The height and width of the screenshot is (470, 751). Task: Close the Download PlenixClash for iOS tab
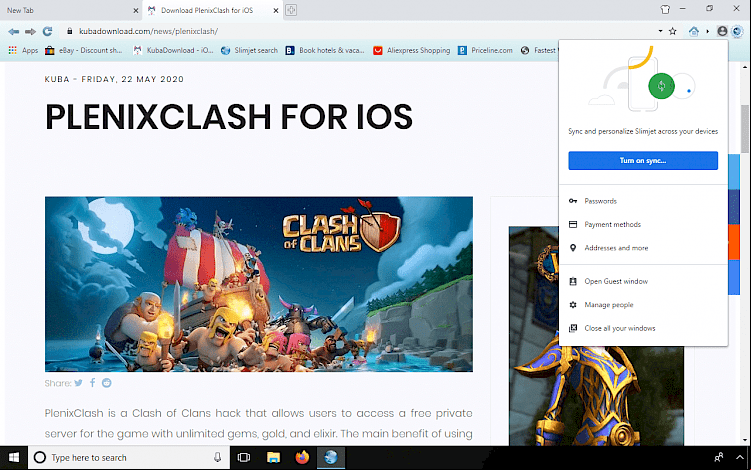click(276, 10)
